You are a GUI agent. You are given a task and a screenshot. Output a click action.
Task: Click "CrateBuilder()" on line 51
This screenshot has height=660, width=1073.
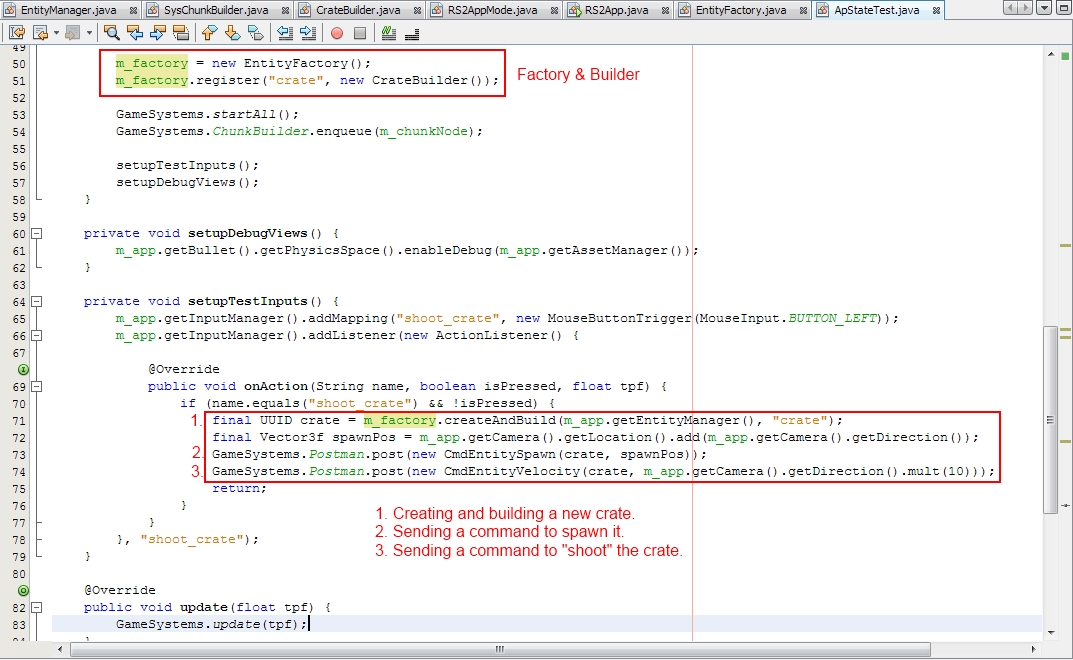[x=431, y=80]
